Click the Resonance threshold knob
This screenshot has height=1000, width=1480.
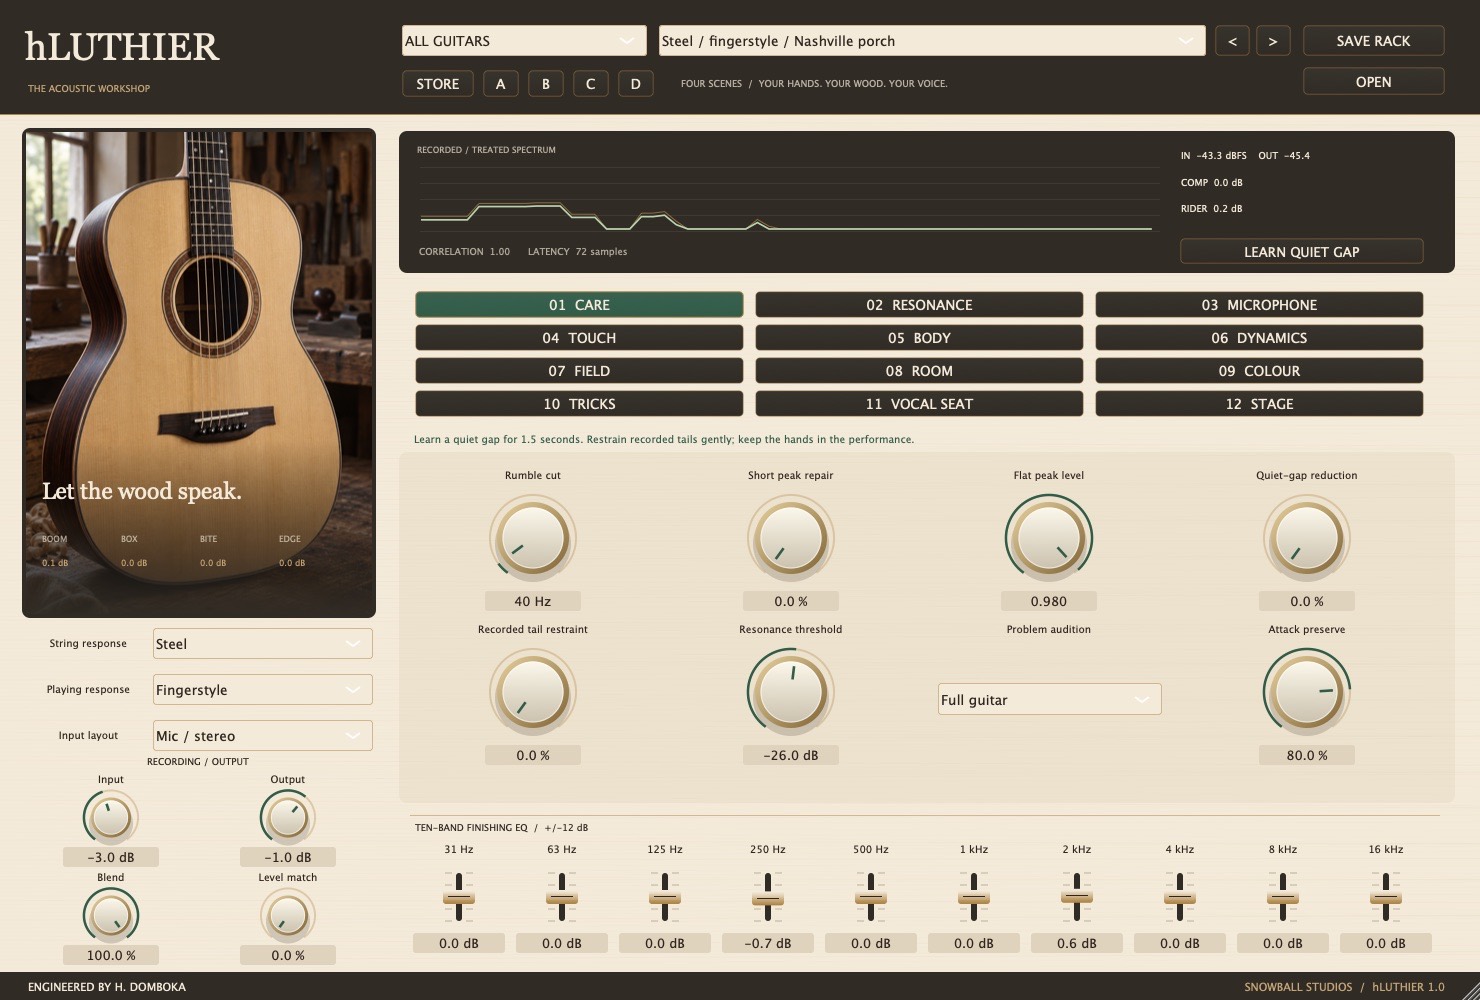791,692
